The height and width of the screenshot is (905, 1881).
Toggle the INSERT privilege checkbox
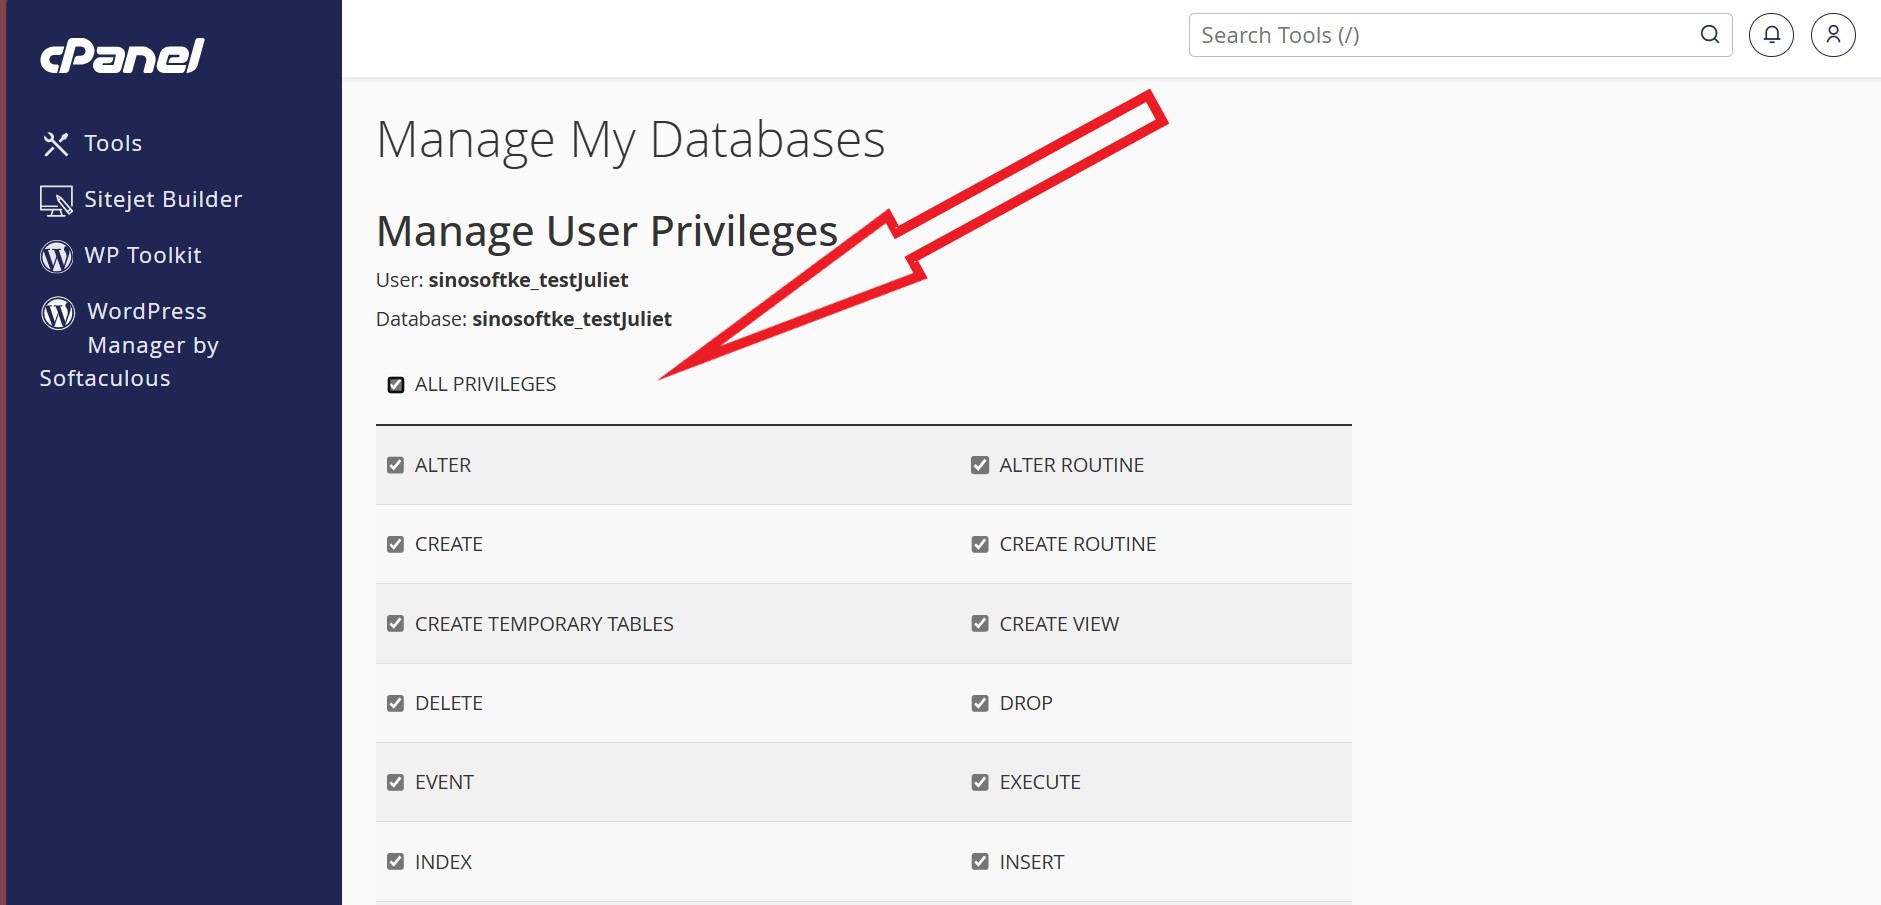980,862
